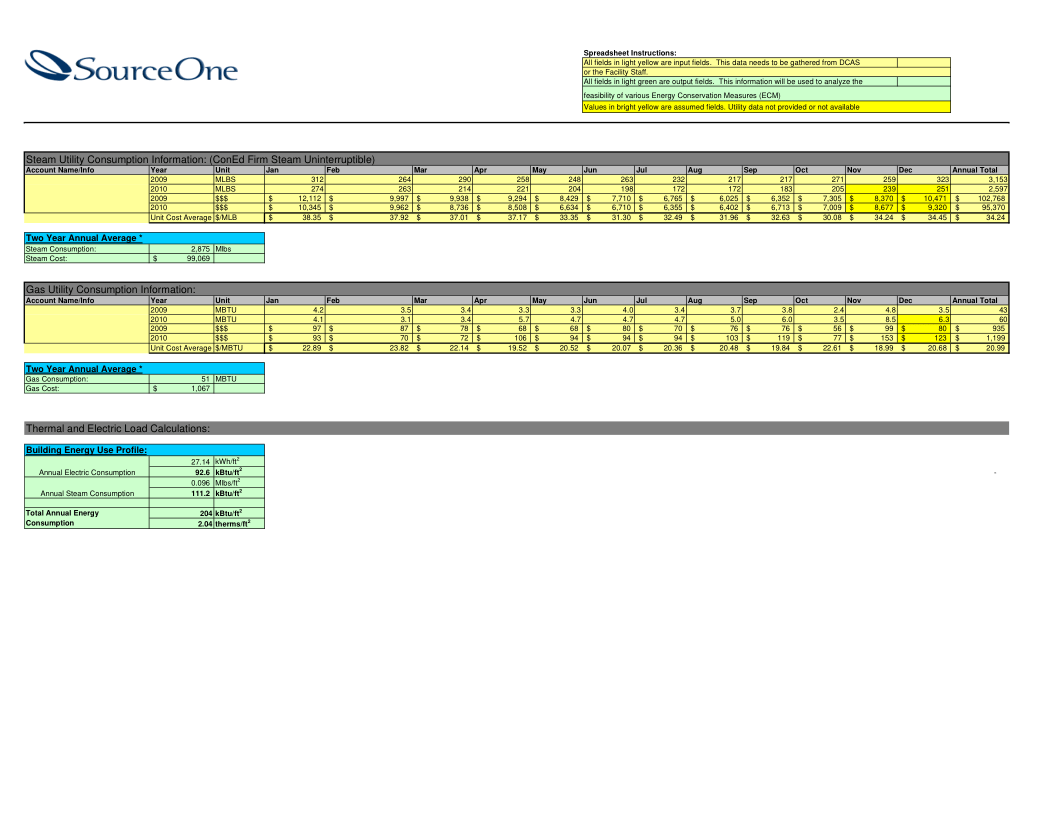This screenshot has width=1056, height=816.
Task: Select the Building Energy Use Profile heading
Action: [86, 450]
